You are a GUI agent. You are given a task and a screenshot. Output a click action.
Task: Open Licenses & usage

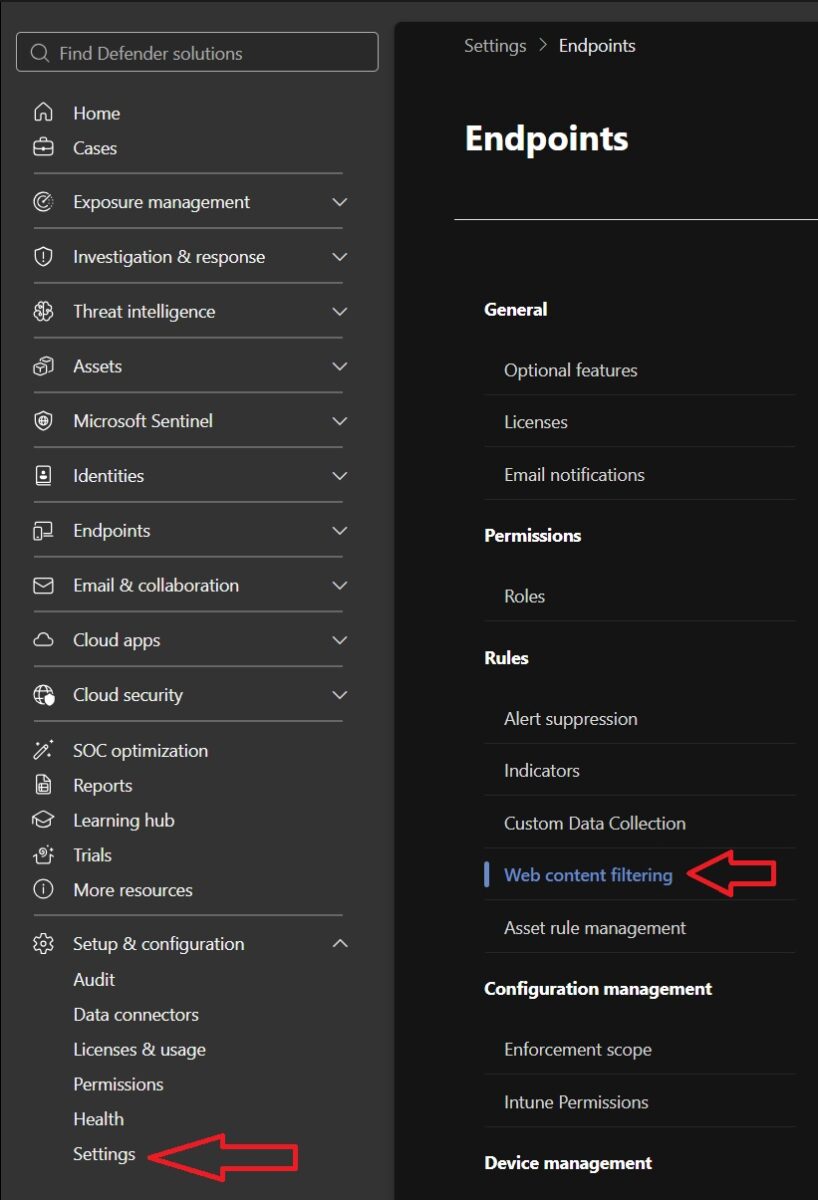[139, 1049]
